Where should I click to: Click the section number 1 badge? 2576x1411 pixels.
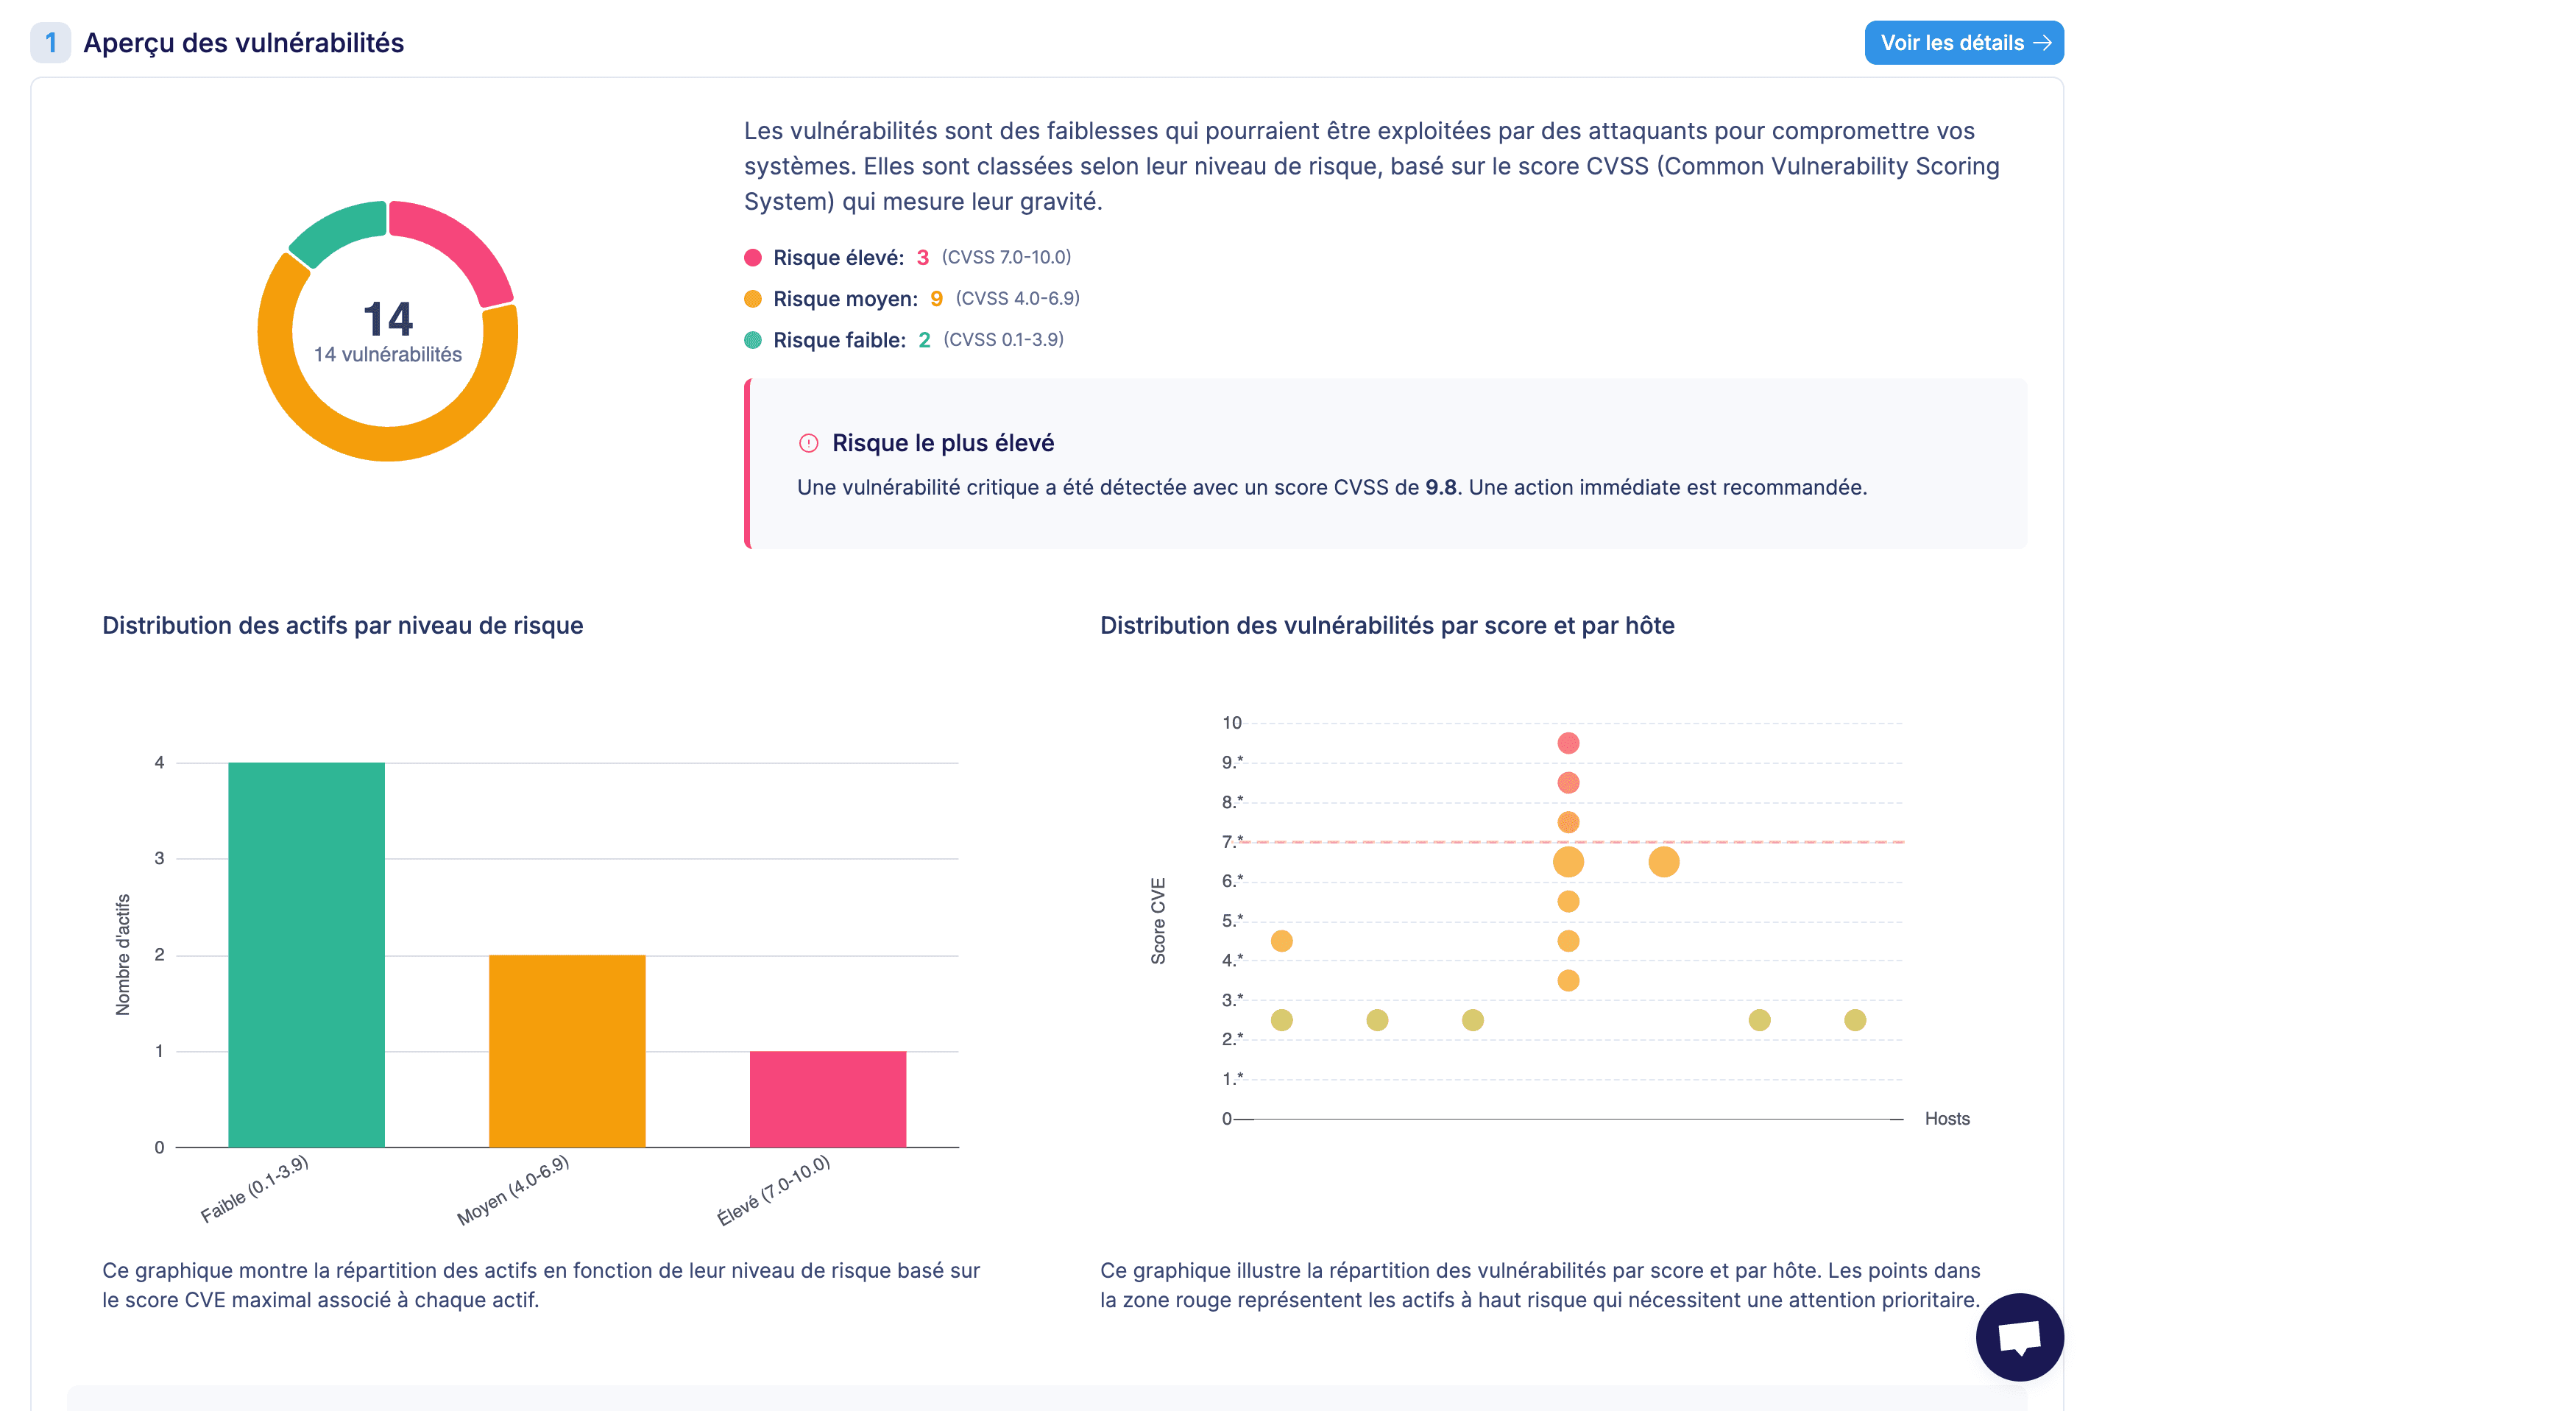[51, 43]
